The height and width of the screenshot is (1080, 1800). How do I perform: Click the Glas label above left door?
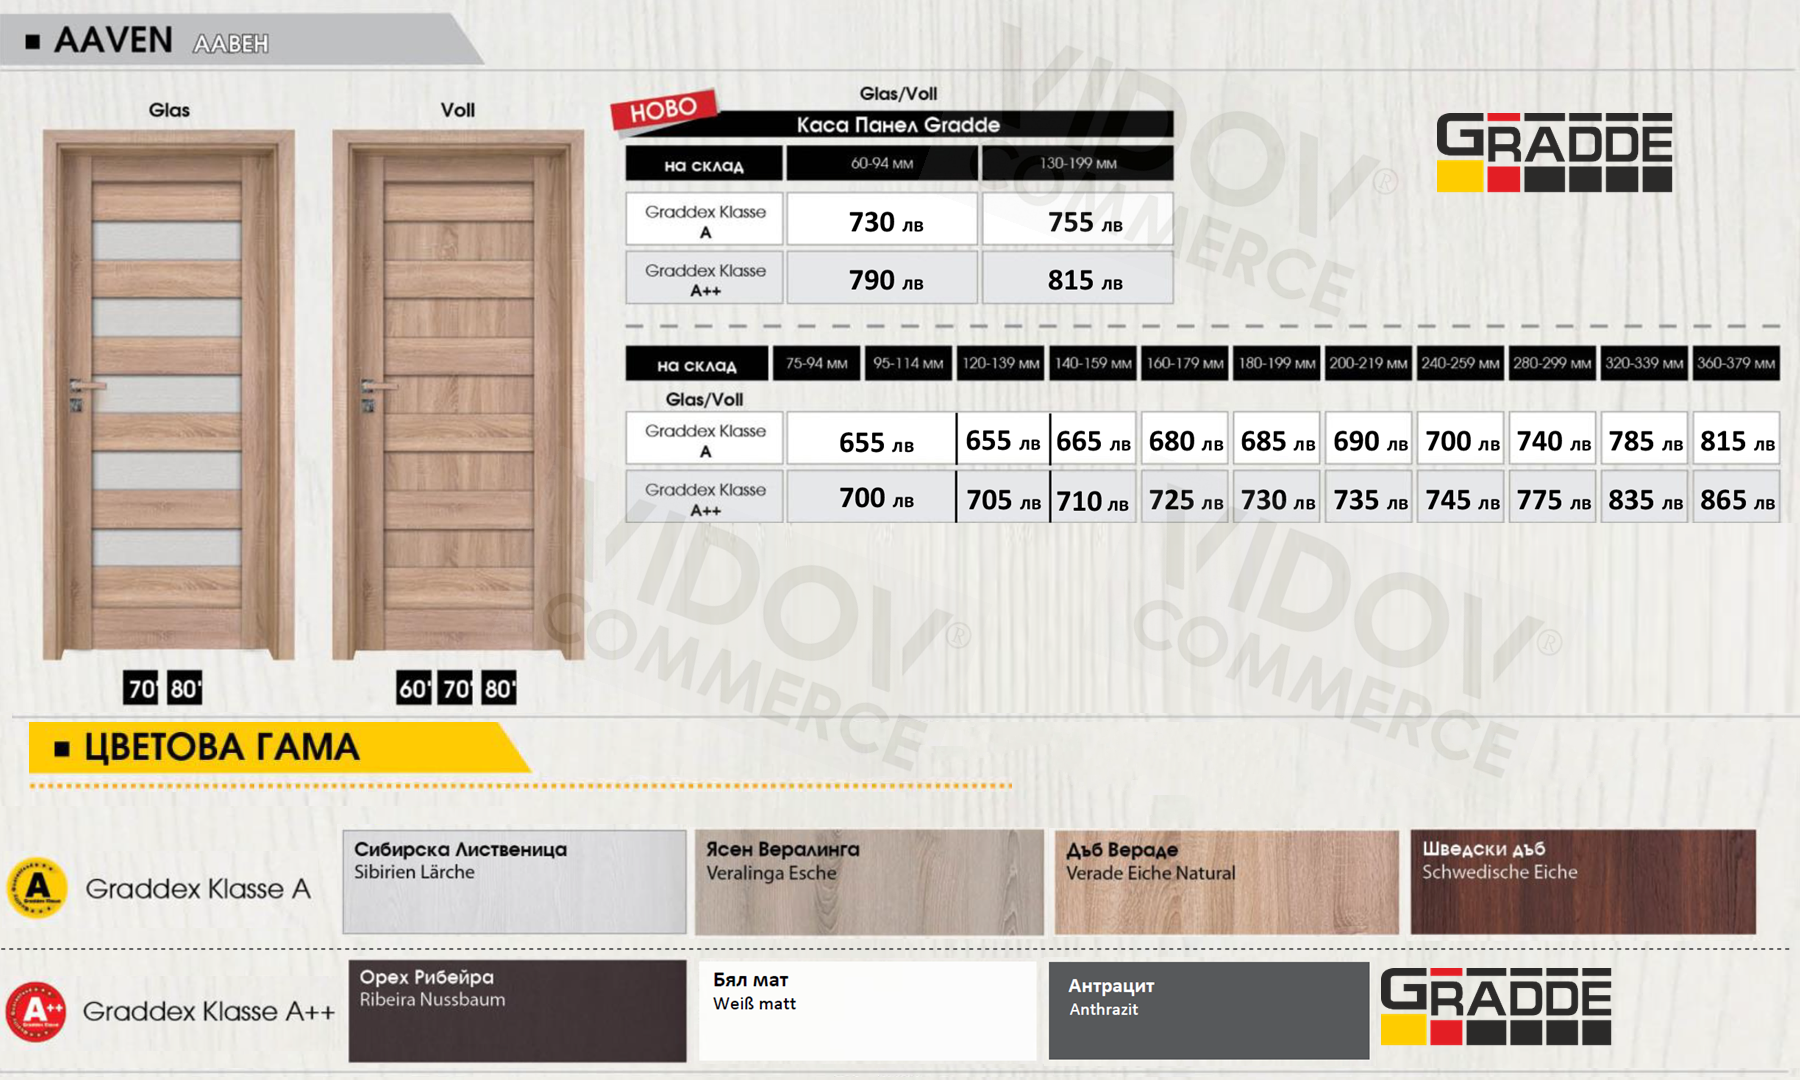click(169, 110)
